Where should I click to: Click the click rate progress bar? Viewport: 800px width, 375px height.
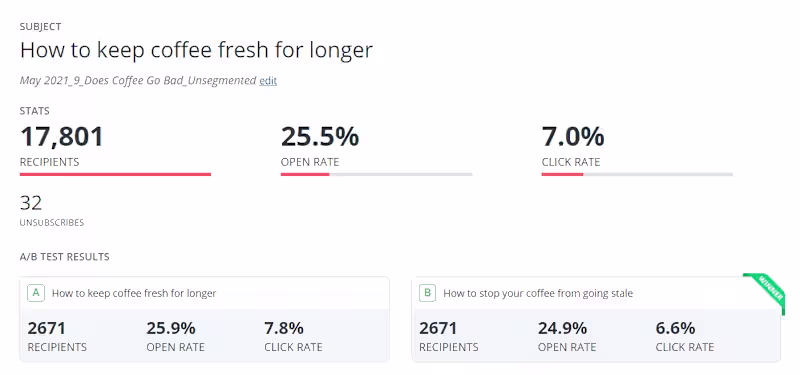pyautogui.click(x=637, y=174)
